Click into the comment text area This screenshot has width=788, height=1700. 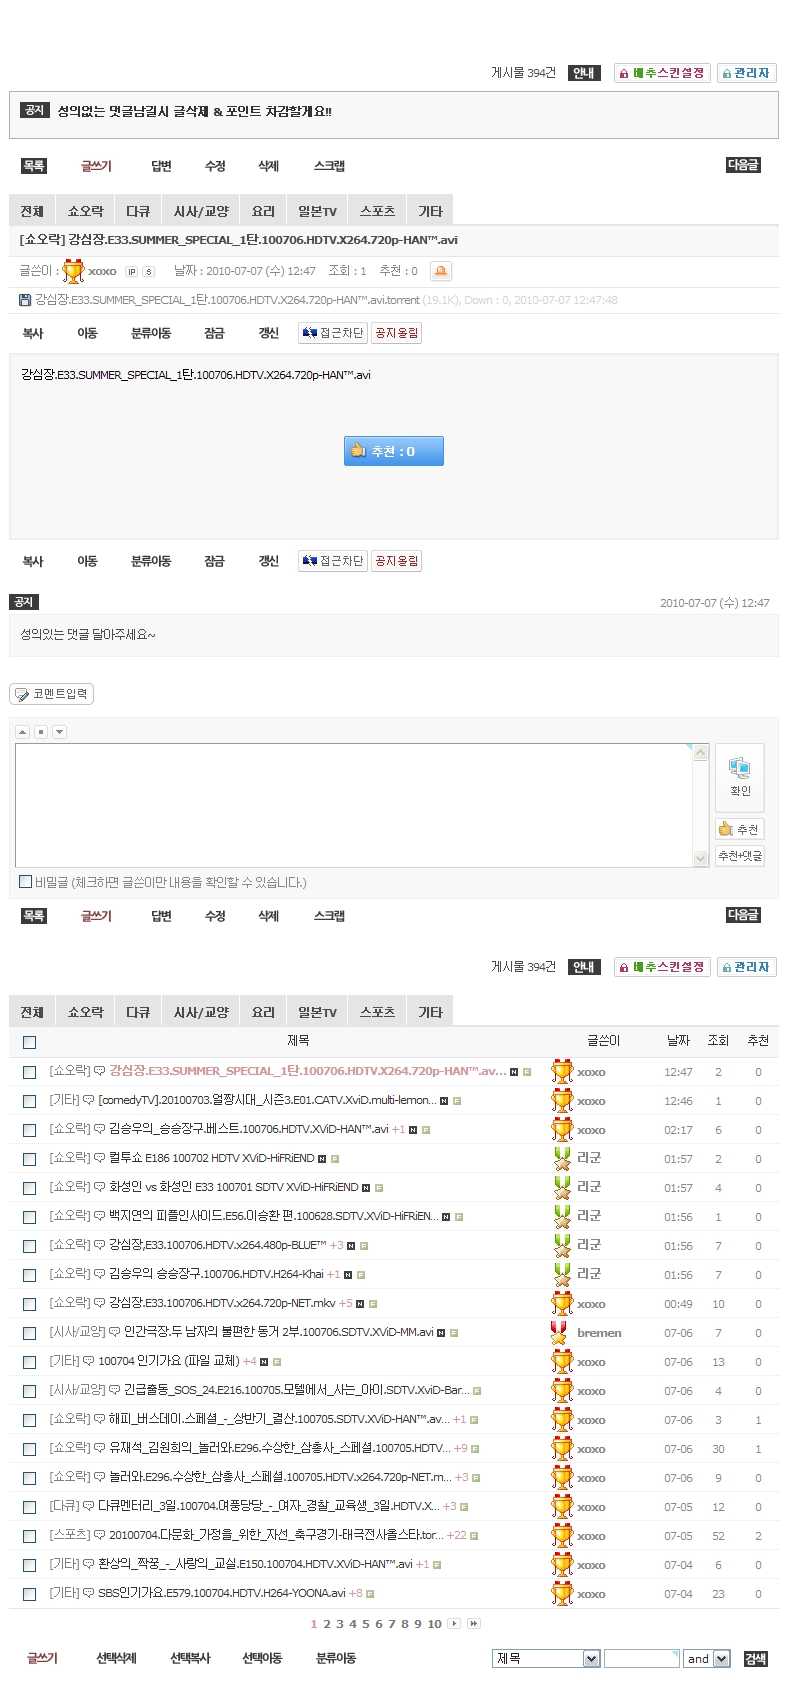353,805
